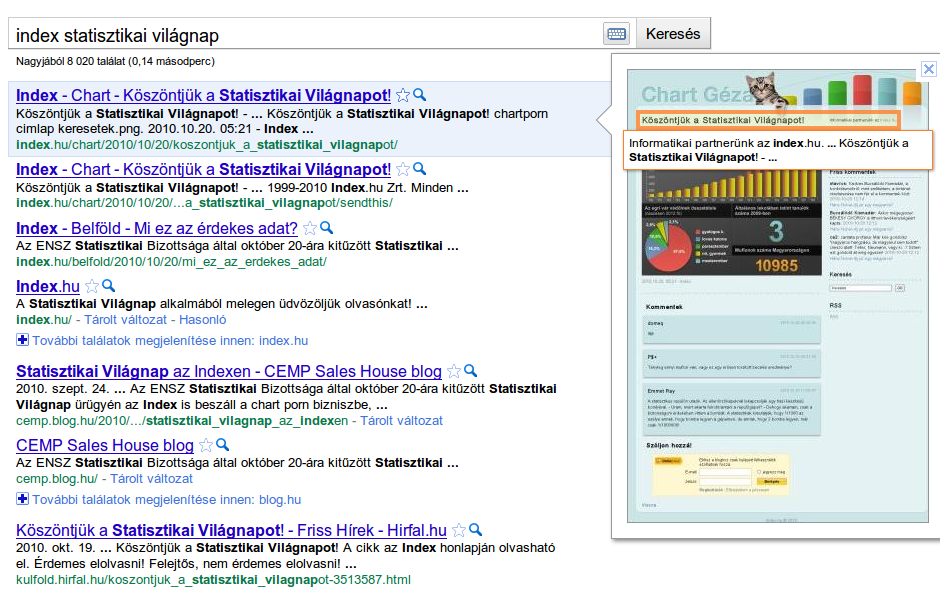Viewport: 940px width, 597px height.
Task: Expand more results from blog.hu
Action: [159, 499]
